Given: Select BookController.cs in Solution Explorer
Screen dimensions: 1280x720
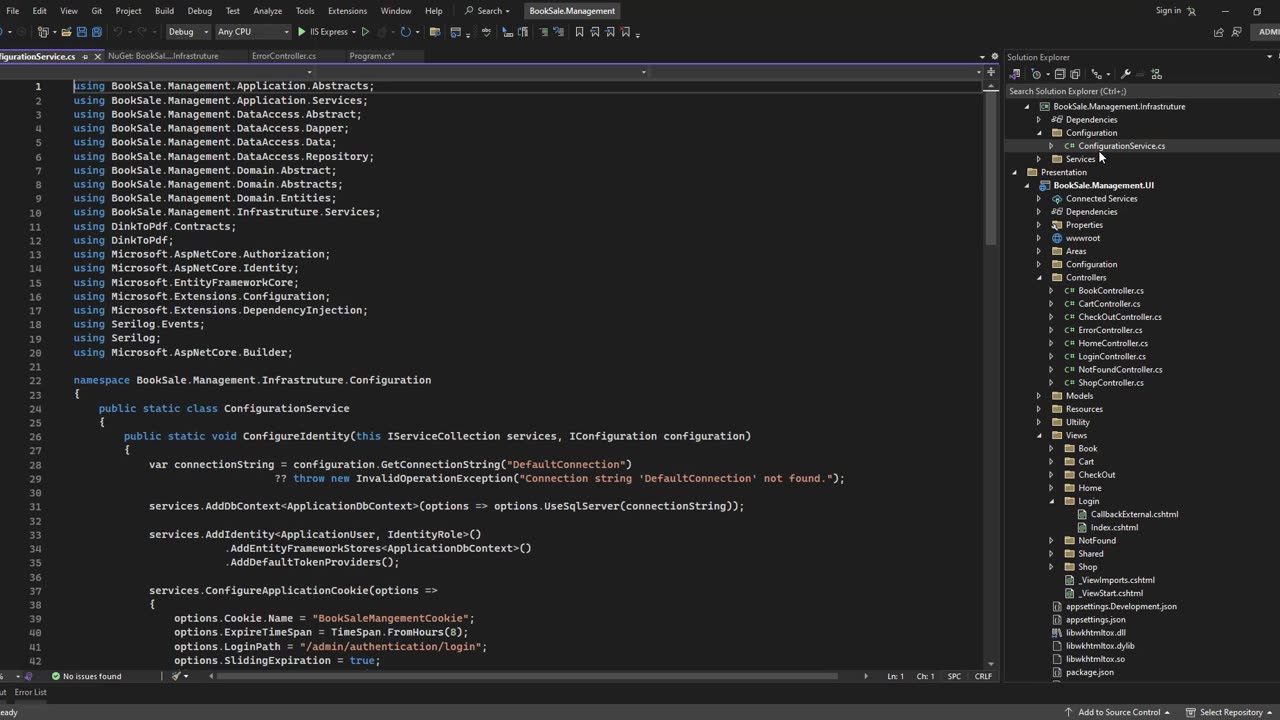Looking at the screenshot, I should pos(1110,291).
